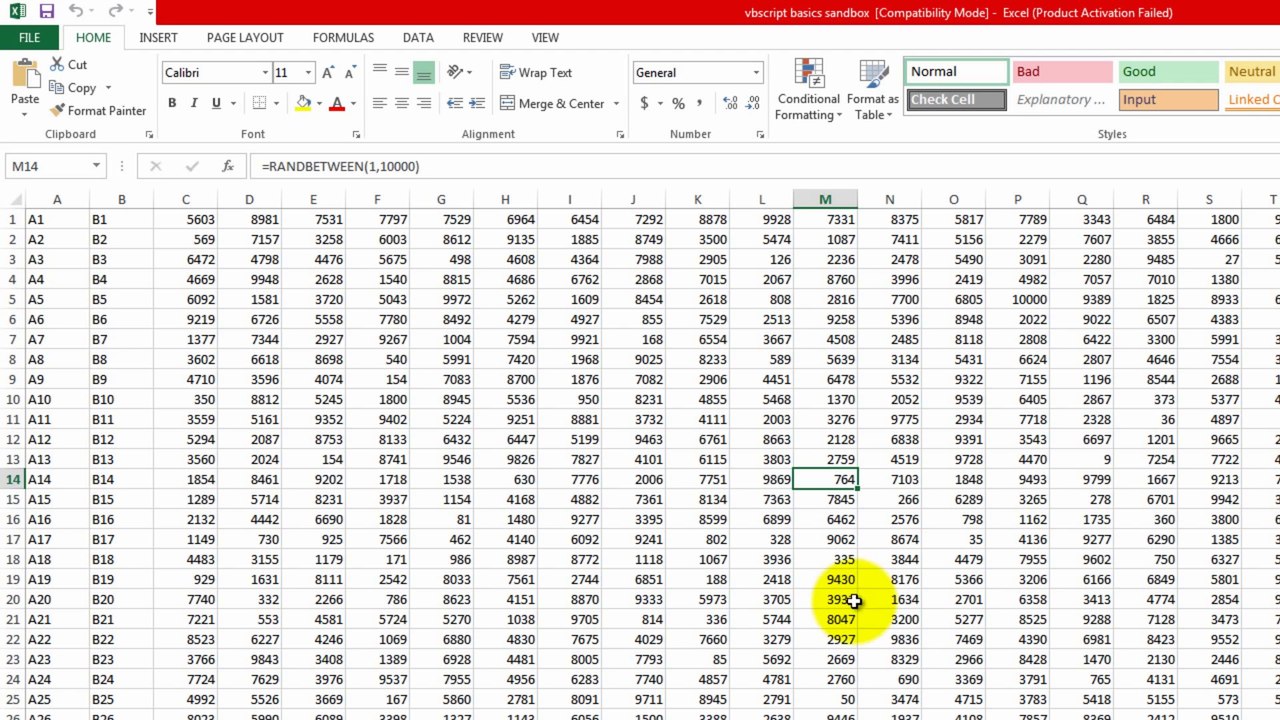
Task: Click the Increase Decimal icon
Action: tap(729, 103)
